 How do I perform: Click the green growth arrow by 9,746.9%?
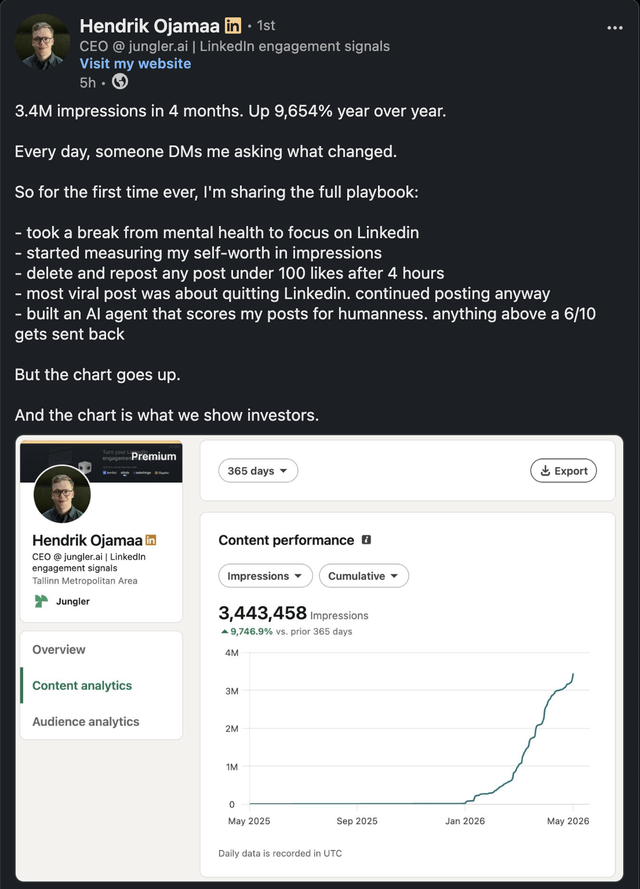coord(224,632)
